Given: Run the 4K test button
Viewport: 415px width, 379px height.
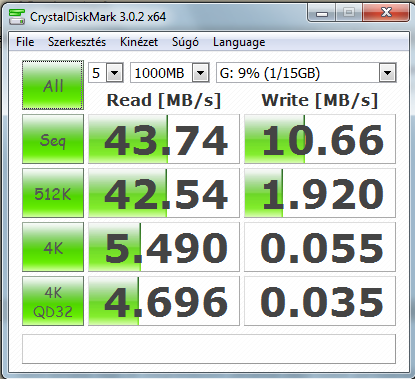Looking at the screenshot, I should (x=53, y=247).
